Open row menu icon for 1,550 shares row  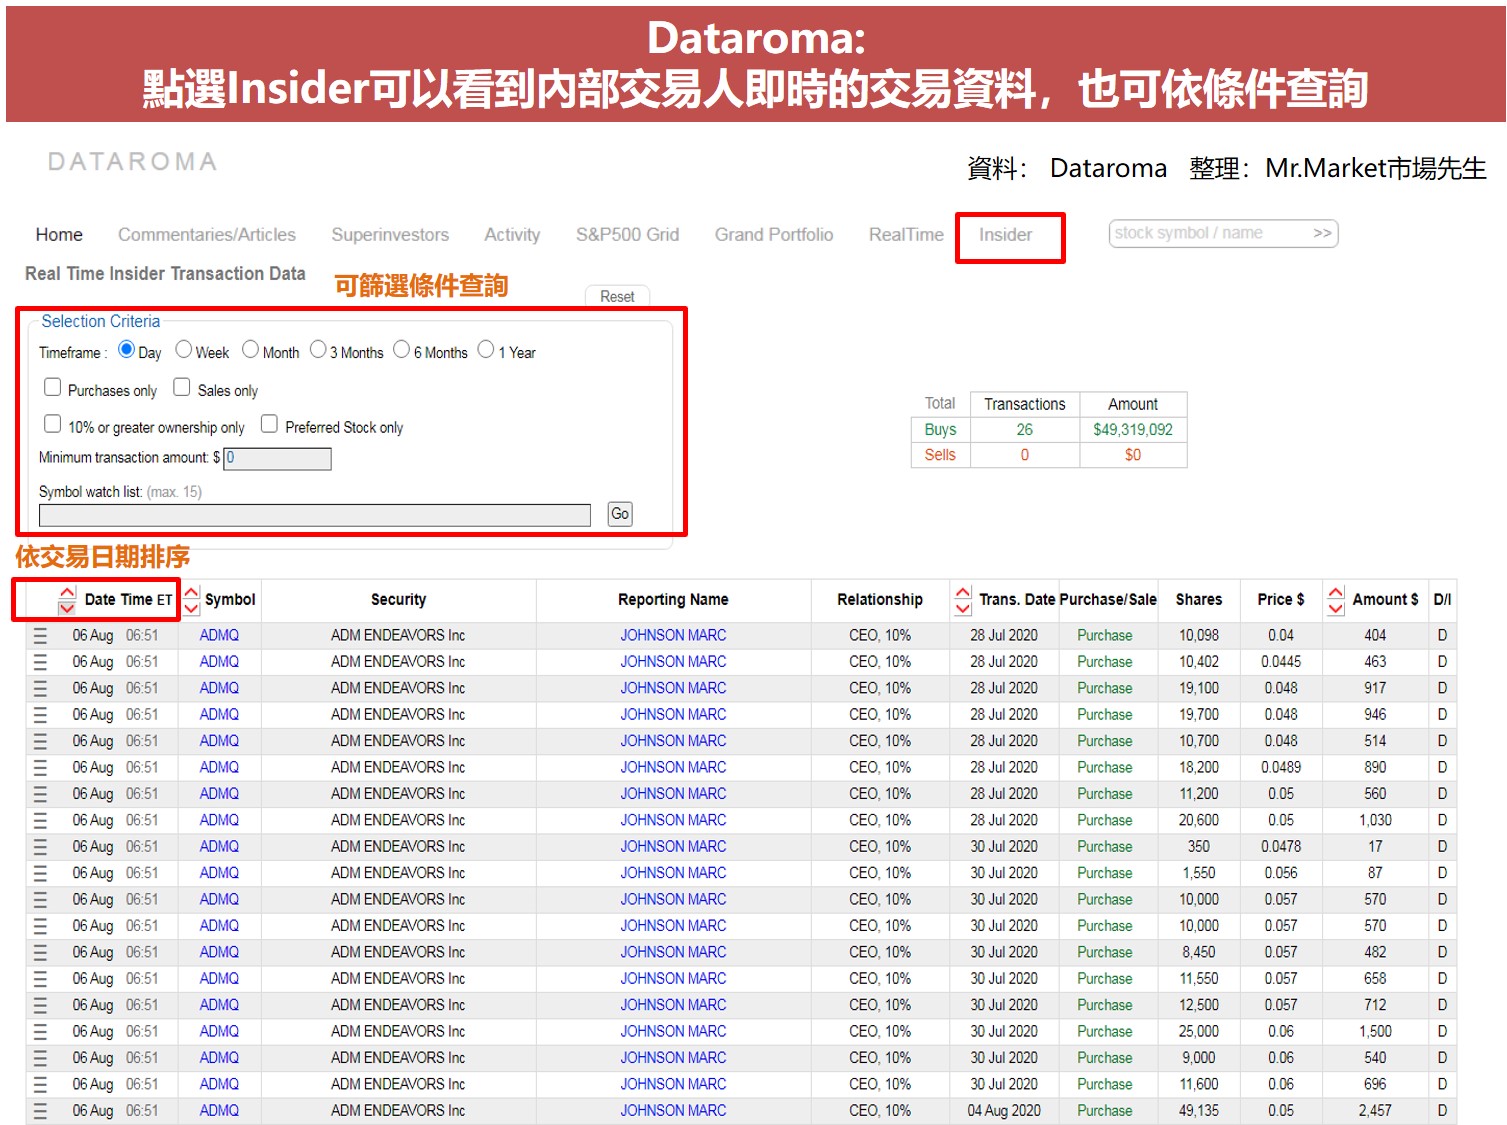(x=40, y=873)
